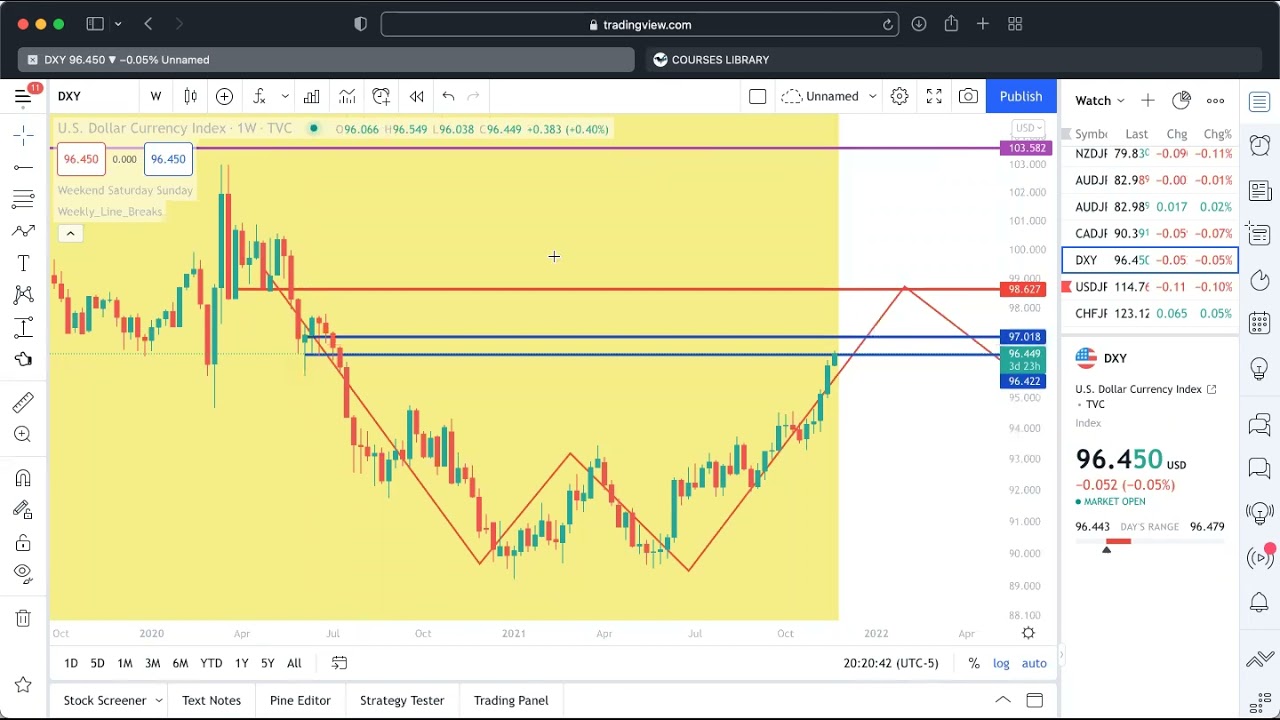The image size is (1280, 720).
Task: Collapse the indicator legend arrow
Action: [70, 233]
